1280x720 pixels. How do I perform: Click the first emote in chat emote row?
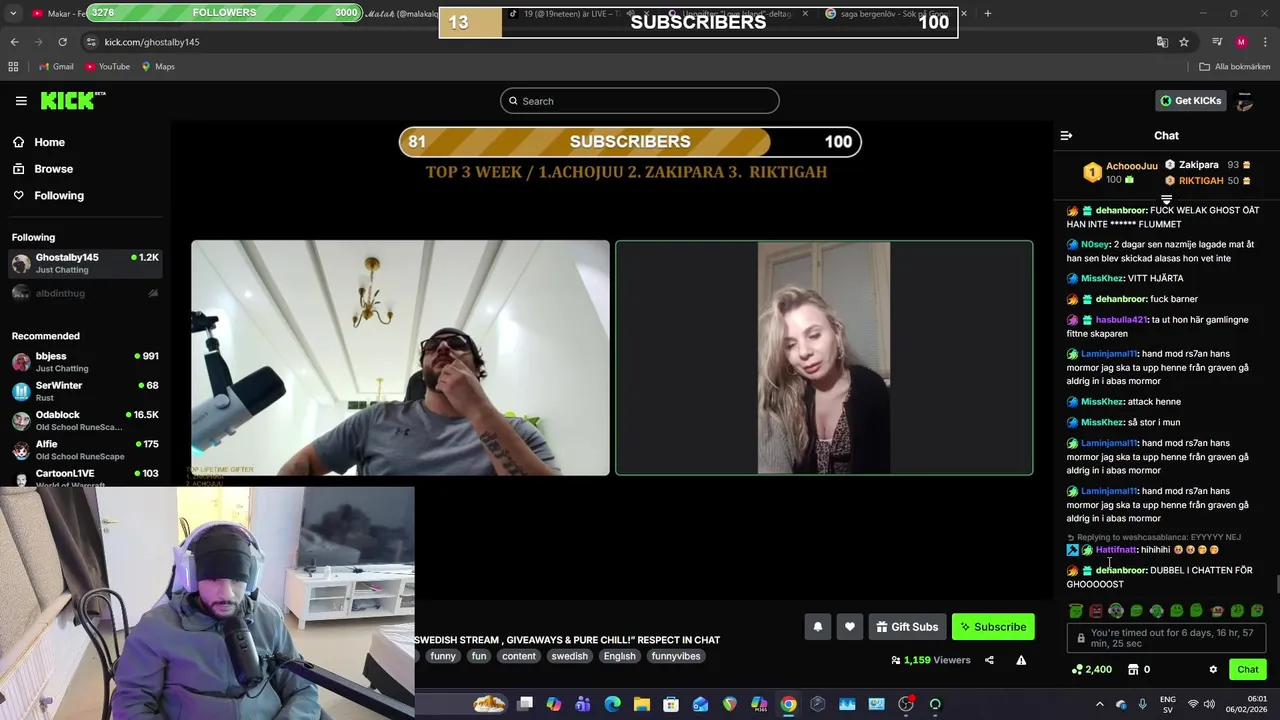[x=1076, y=610]
